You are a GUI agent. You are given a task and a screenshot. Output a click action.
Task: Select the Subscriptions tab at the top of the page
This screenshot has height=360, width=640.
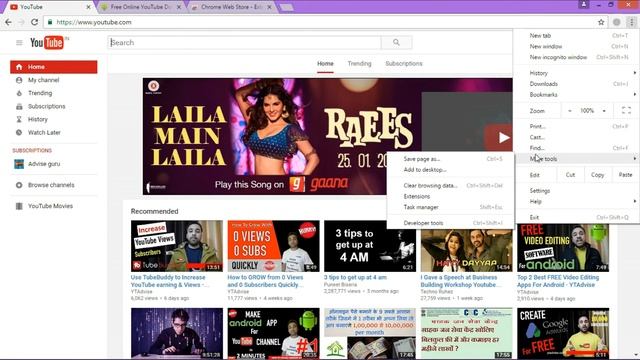tap(404, 64)
